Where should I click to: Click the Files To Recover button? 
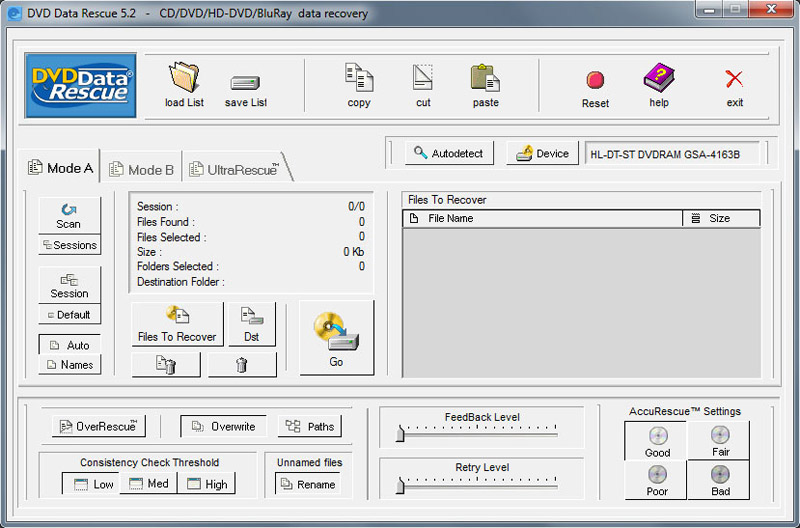point(177,324)
